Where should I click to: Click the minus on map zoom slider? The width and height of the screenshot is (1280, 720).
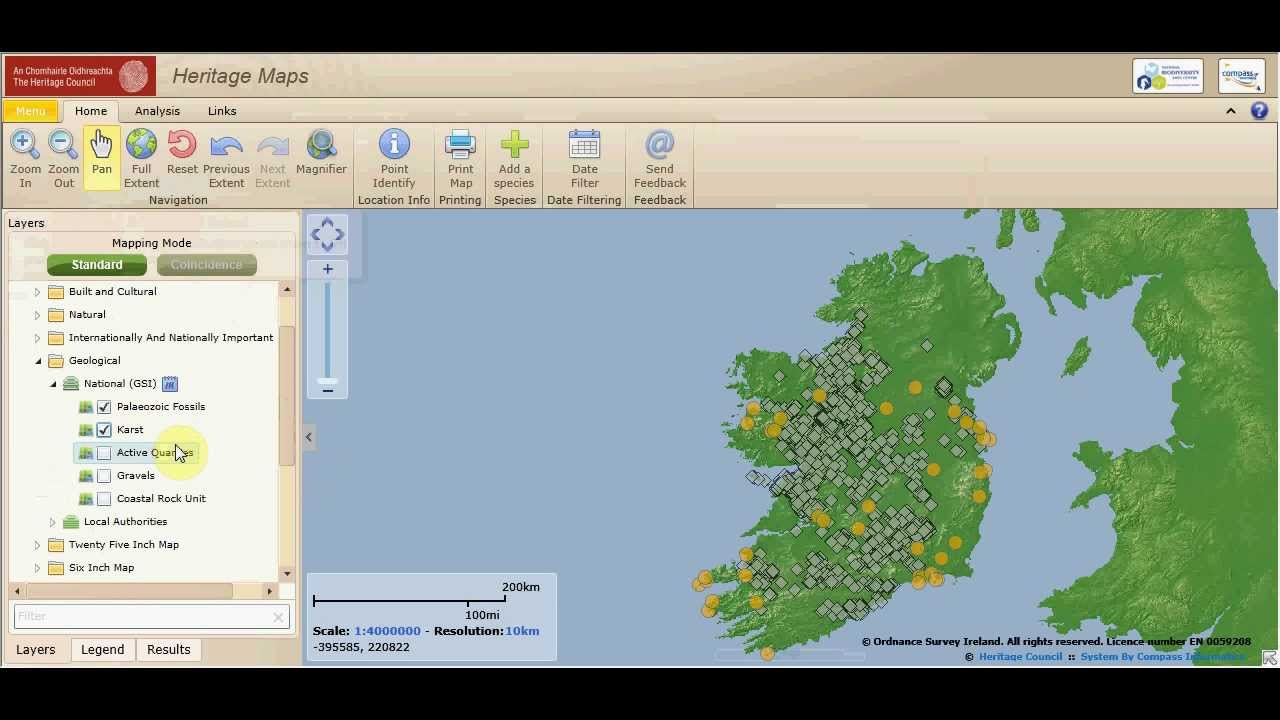tap(327, 390)
